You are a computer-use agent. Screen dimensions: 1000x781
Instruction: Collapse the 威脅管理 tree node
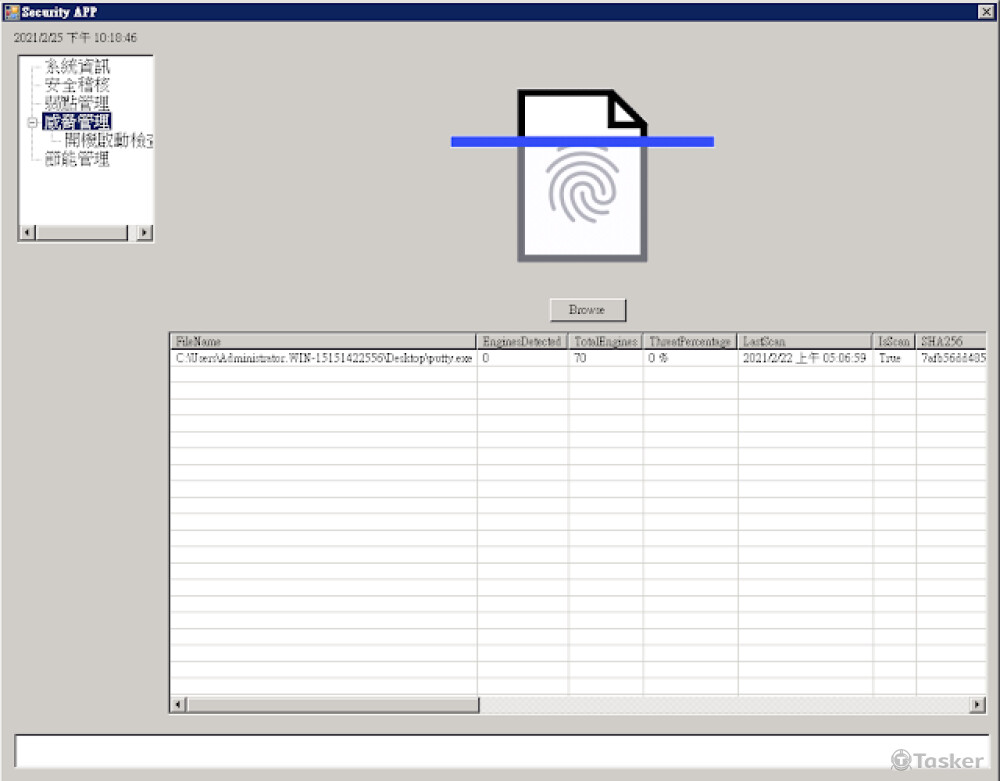point(33,123)
